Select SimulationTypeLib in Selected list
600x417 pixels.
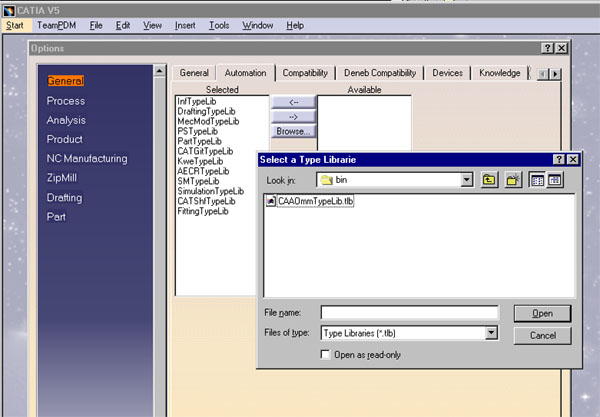[x=210, y=191]
